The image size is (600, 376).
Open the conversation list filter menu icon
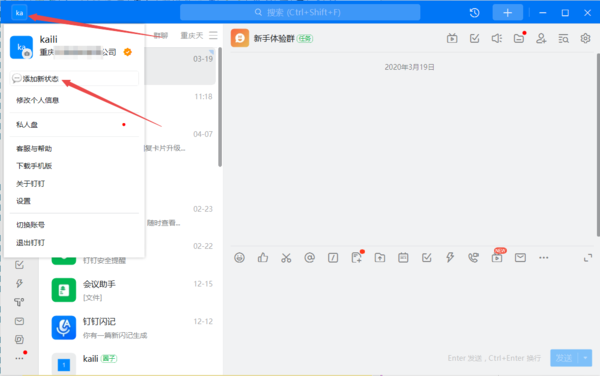pos(214,36)
